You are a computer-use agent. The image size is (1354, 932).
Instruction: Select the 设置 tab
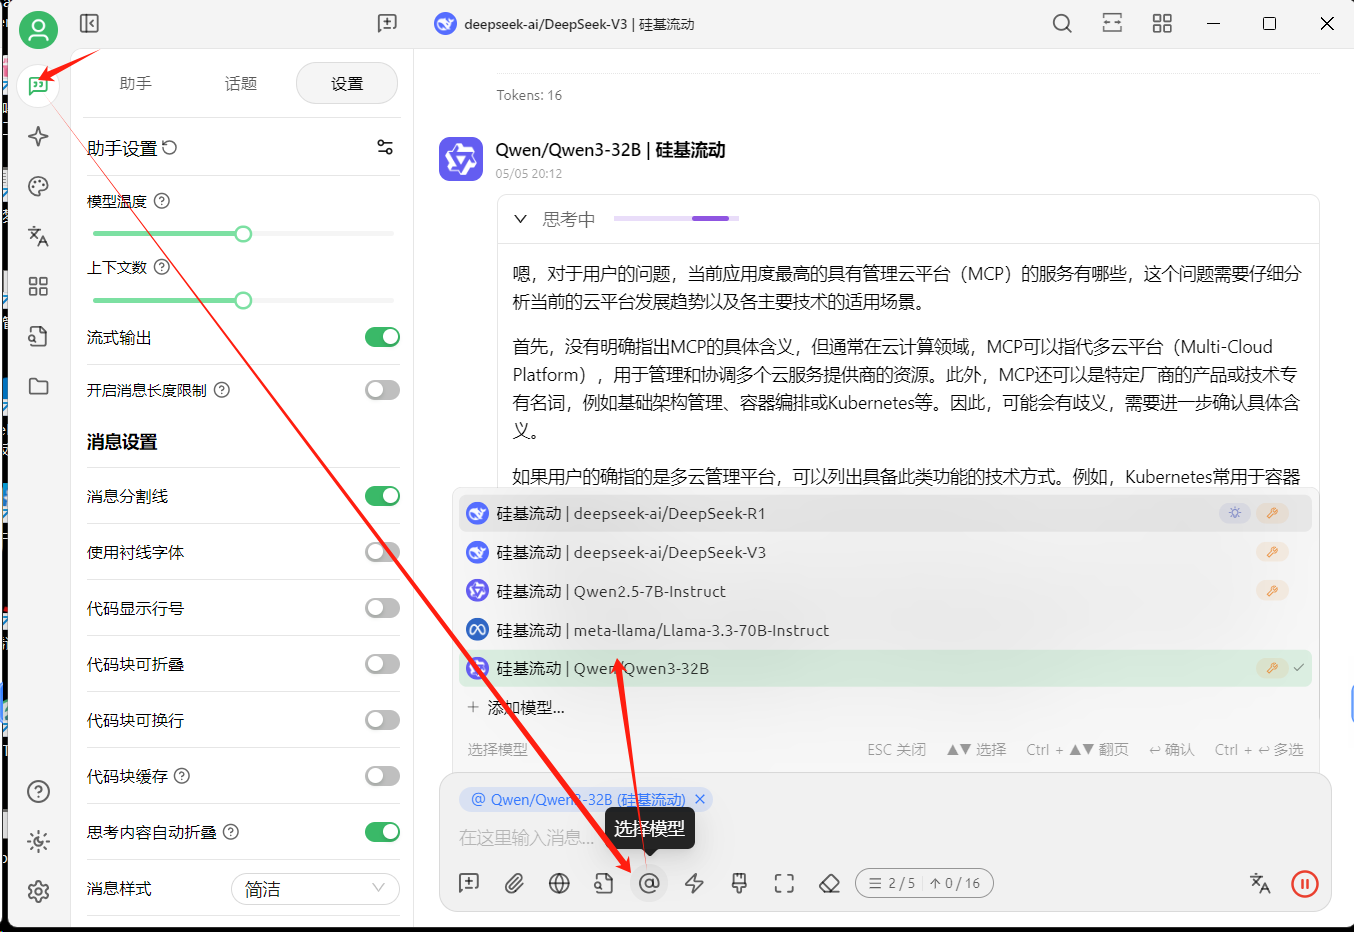pos(347,83)
